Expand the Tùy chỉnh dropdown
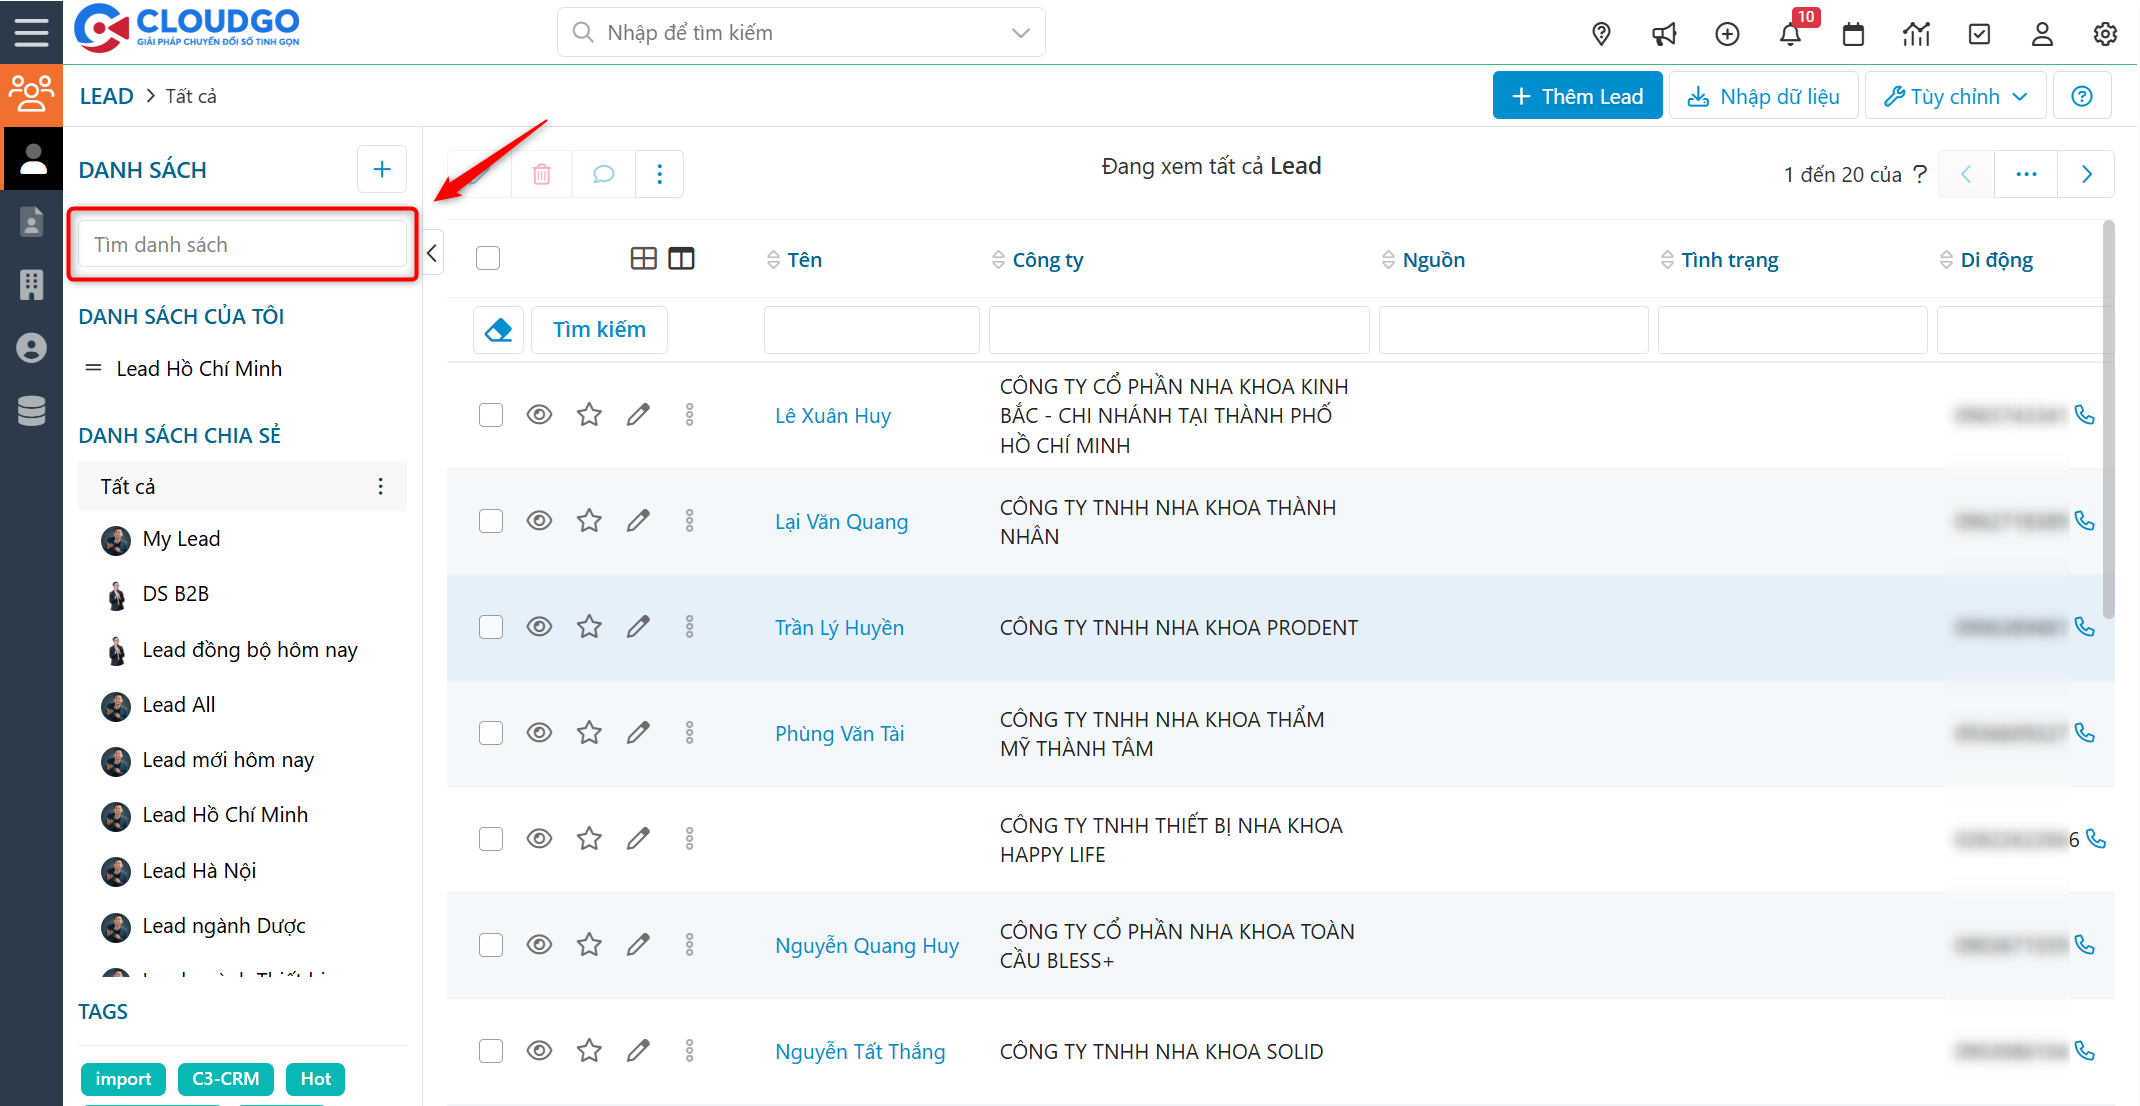The width and height of the screenshot is (2140, 1106). point(1955,97)
